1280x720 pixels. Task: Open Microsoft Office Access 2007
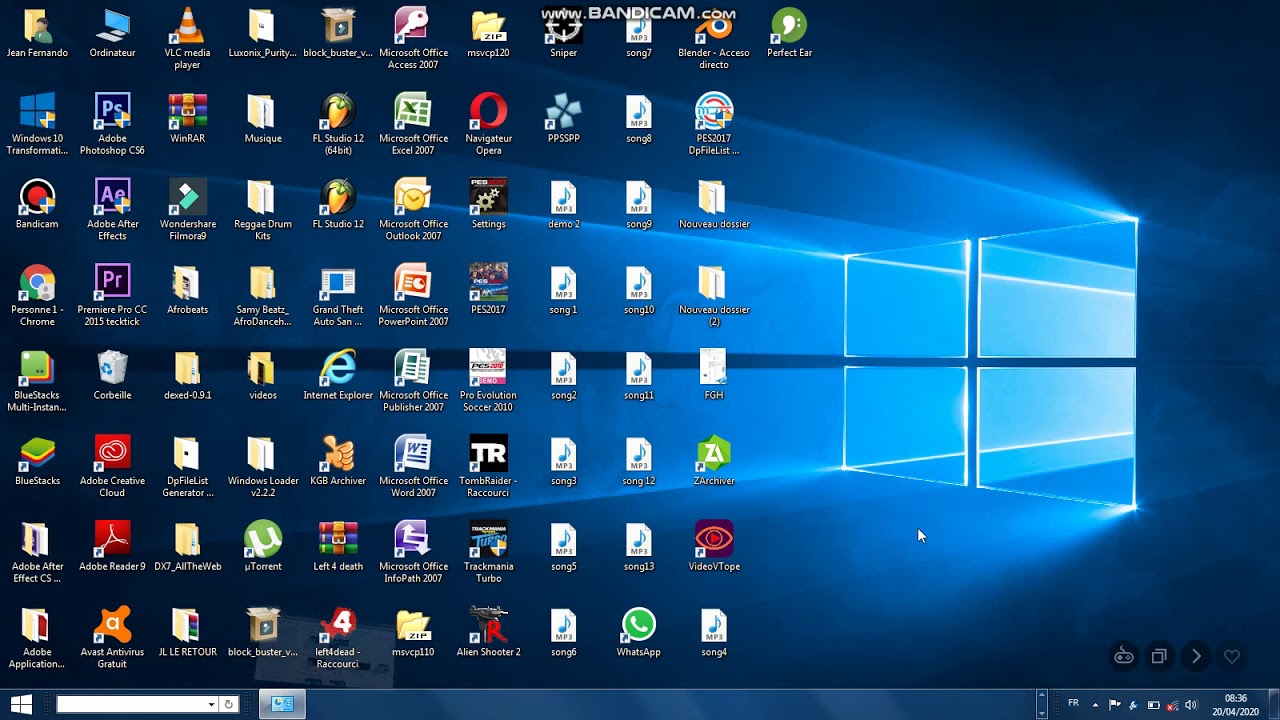413,39
